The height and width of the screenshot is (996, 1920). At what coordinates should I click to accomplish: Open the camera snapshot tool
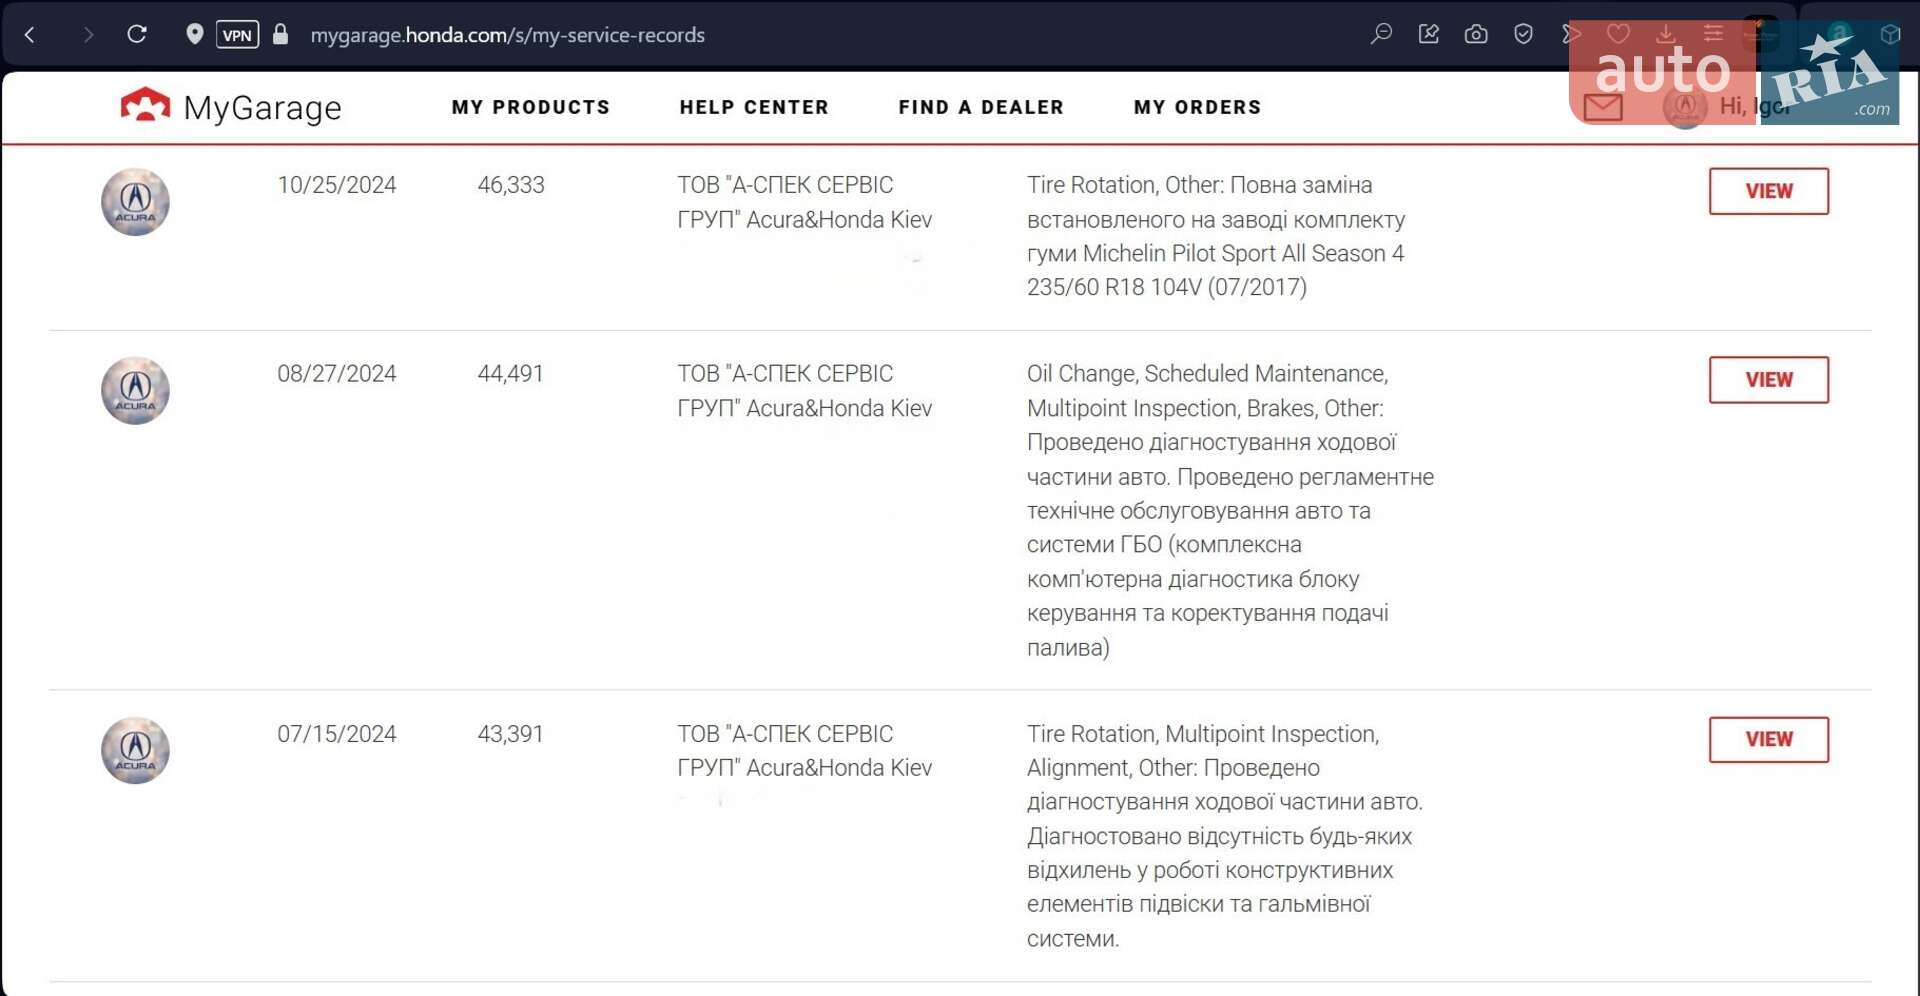click(x=1476, y=34)
